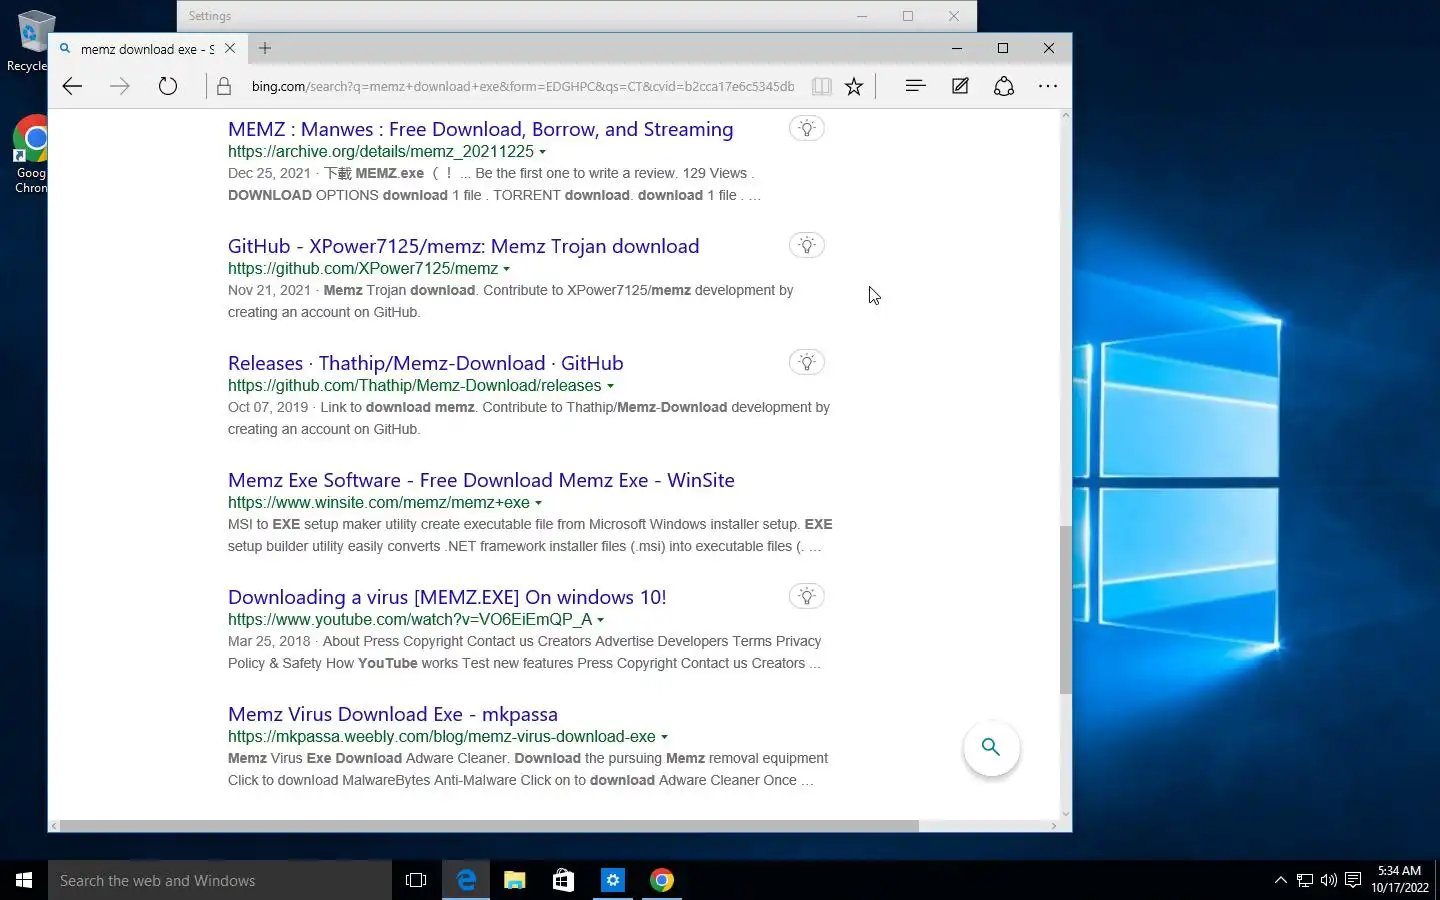Open Reading view book icon
This screenshot has width=1440, height=900.
tap(821, 86)
